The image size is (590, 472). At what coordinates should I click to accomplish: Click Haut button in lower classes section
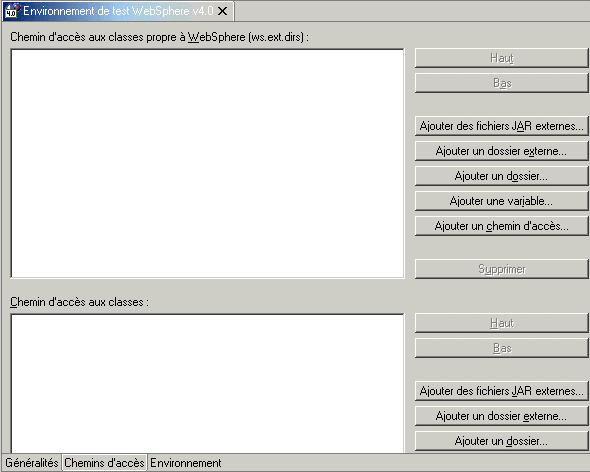click(x=502, y=323)
